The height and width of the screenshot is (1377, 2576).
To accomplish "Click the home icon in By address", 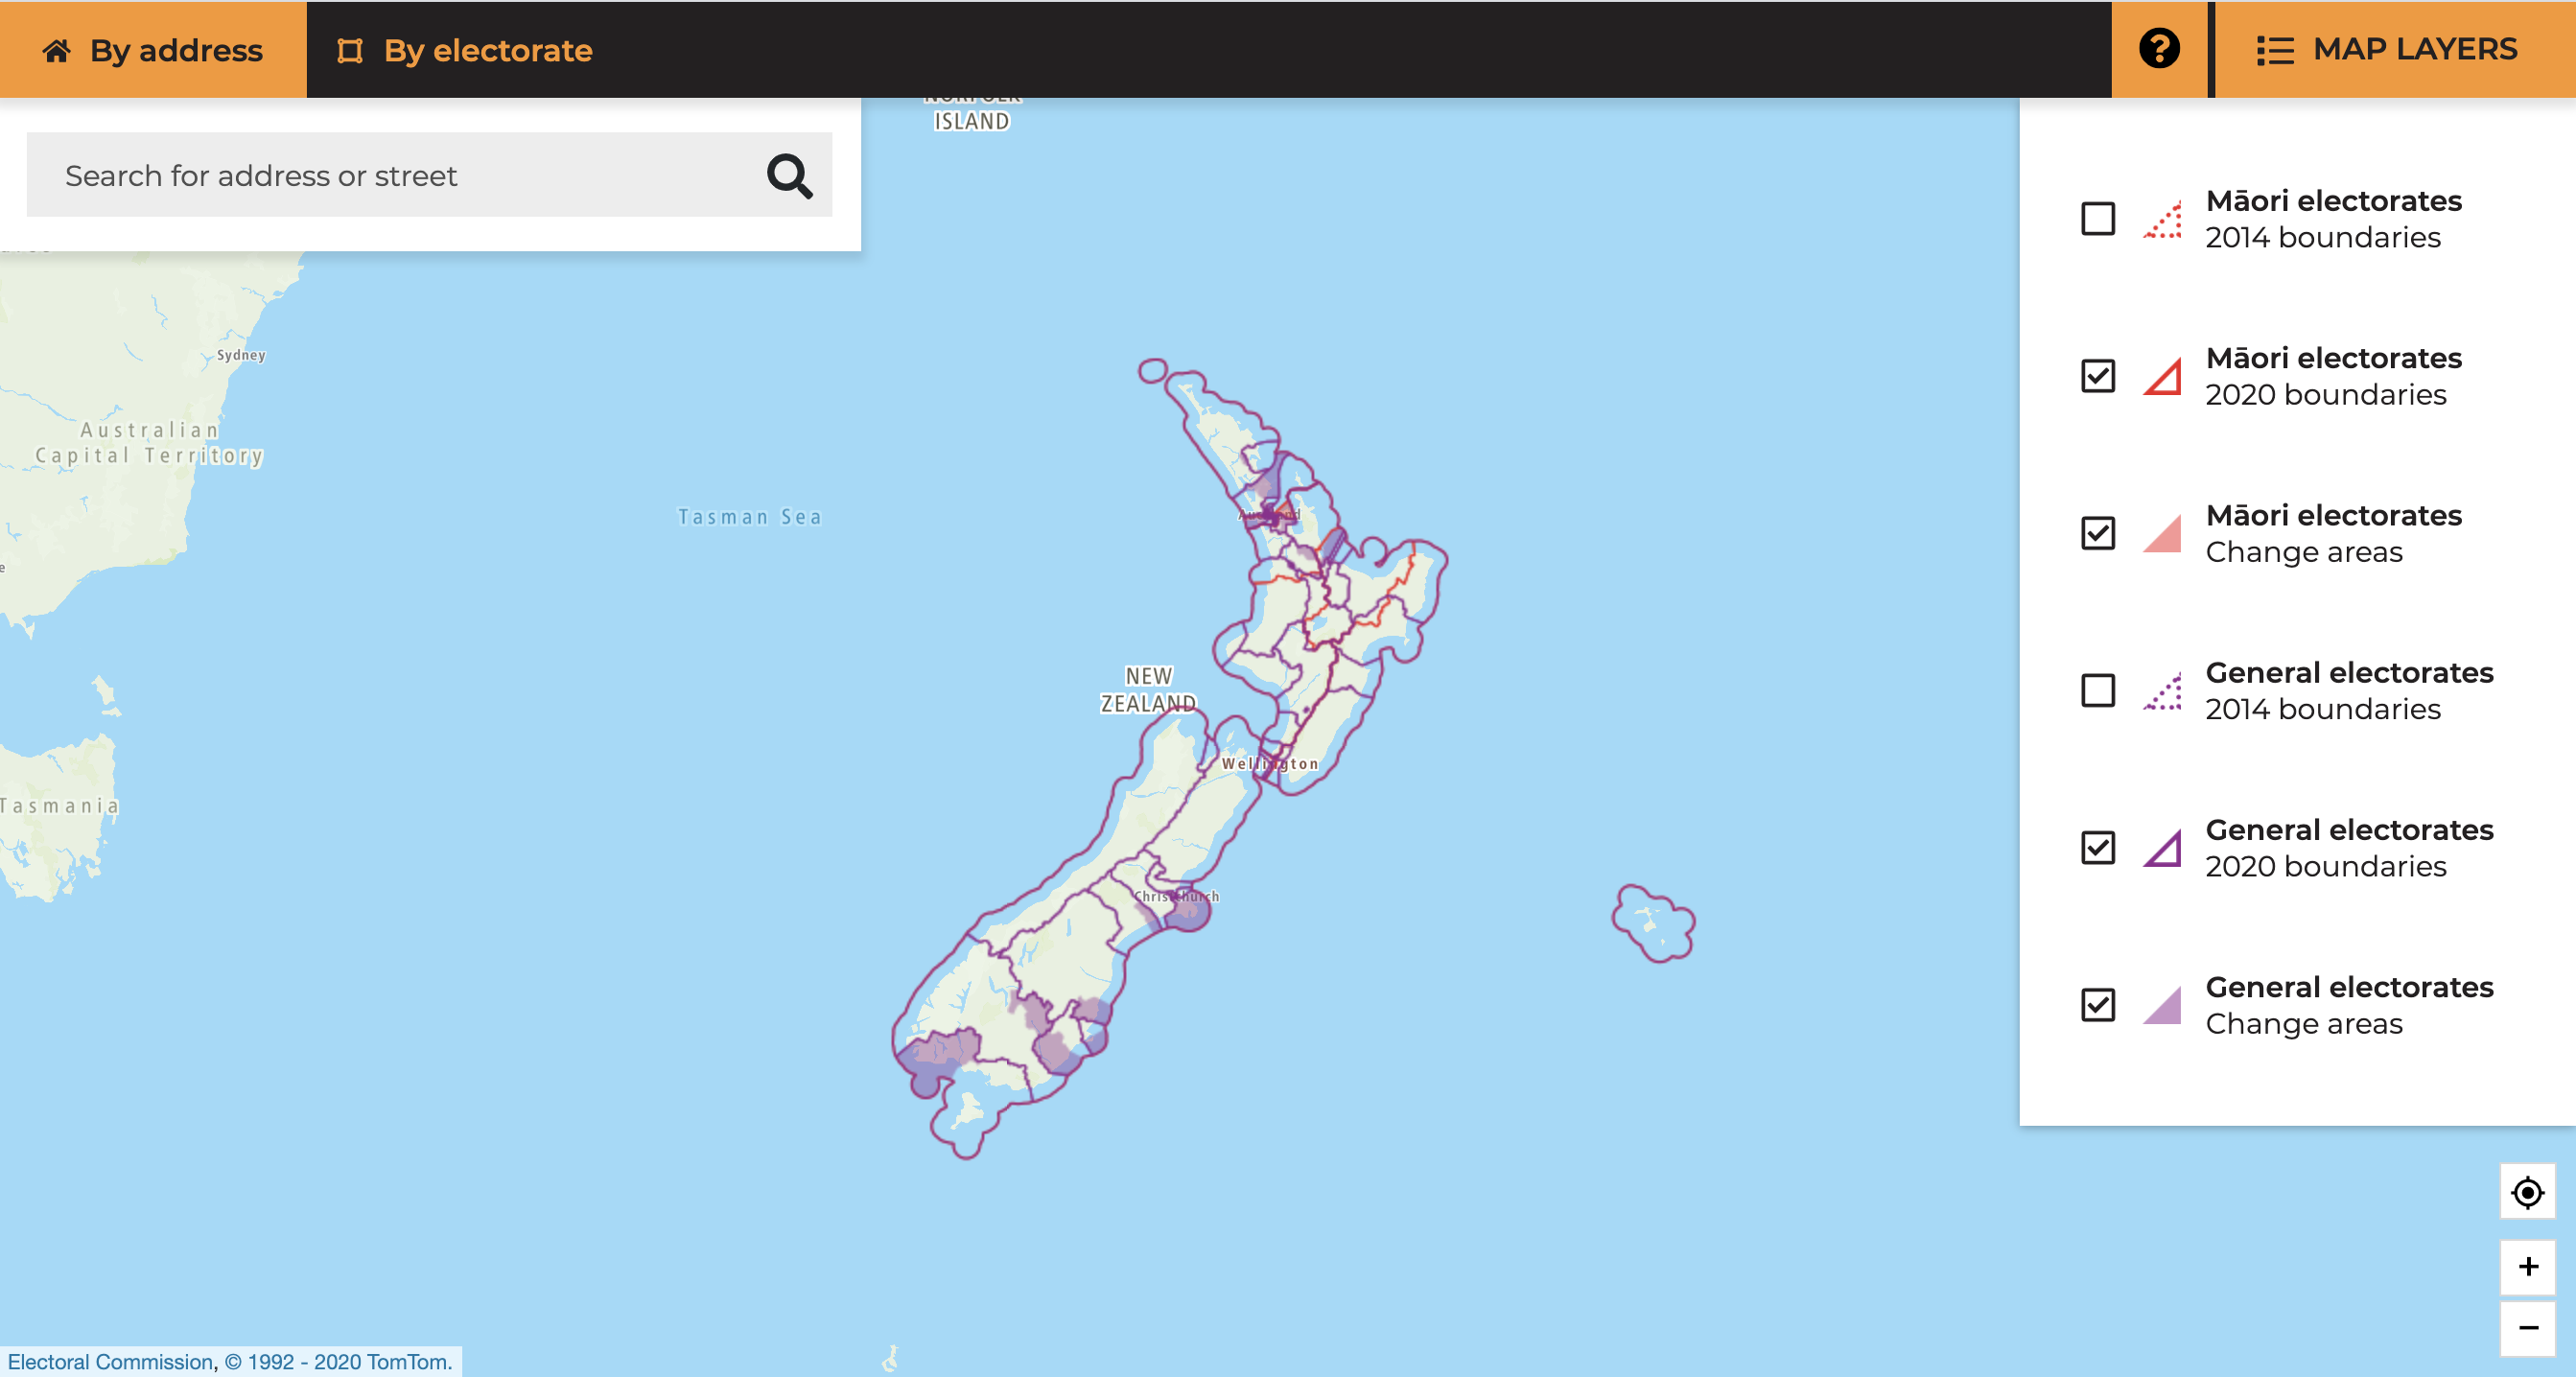I will coord(57,51).
